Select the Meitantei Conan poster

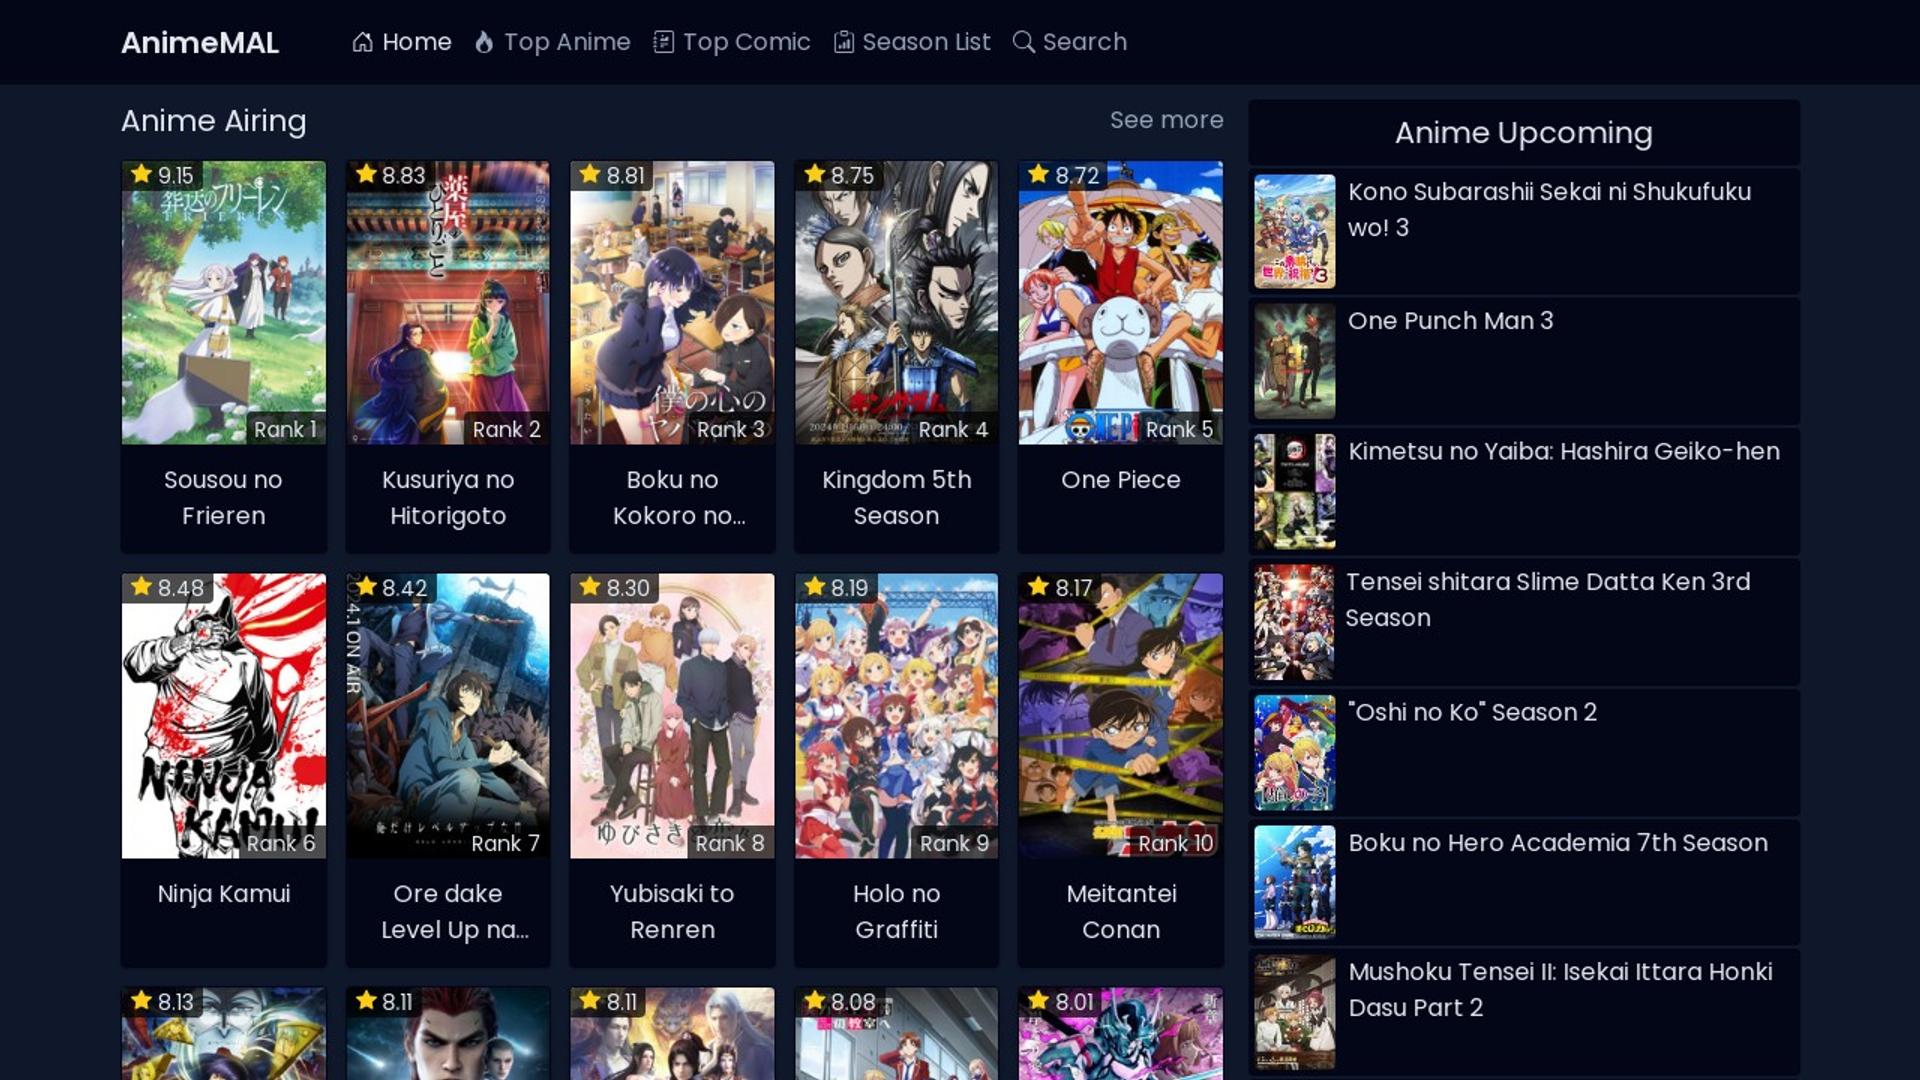[1121, 716]
